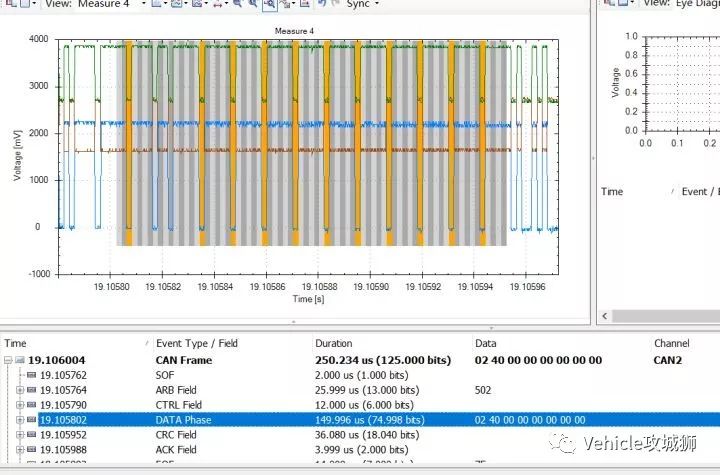Open the Measure 4 view dropdown
This screenshot has height=475, width=720.
pos(143,4)
